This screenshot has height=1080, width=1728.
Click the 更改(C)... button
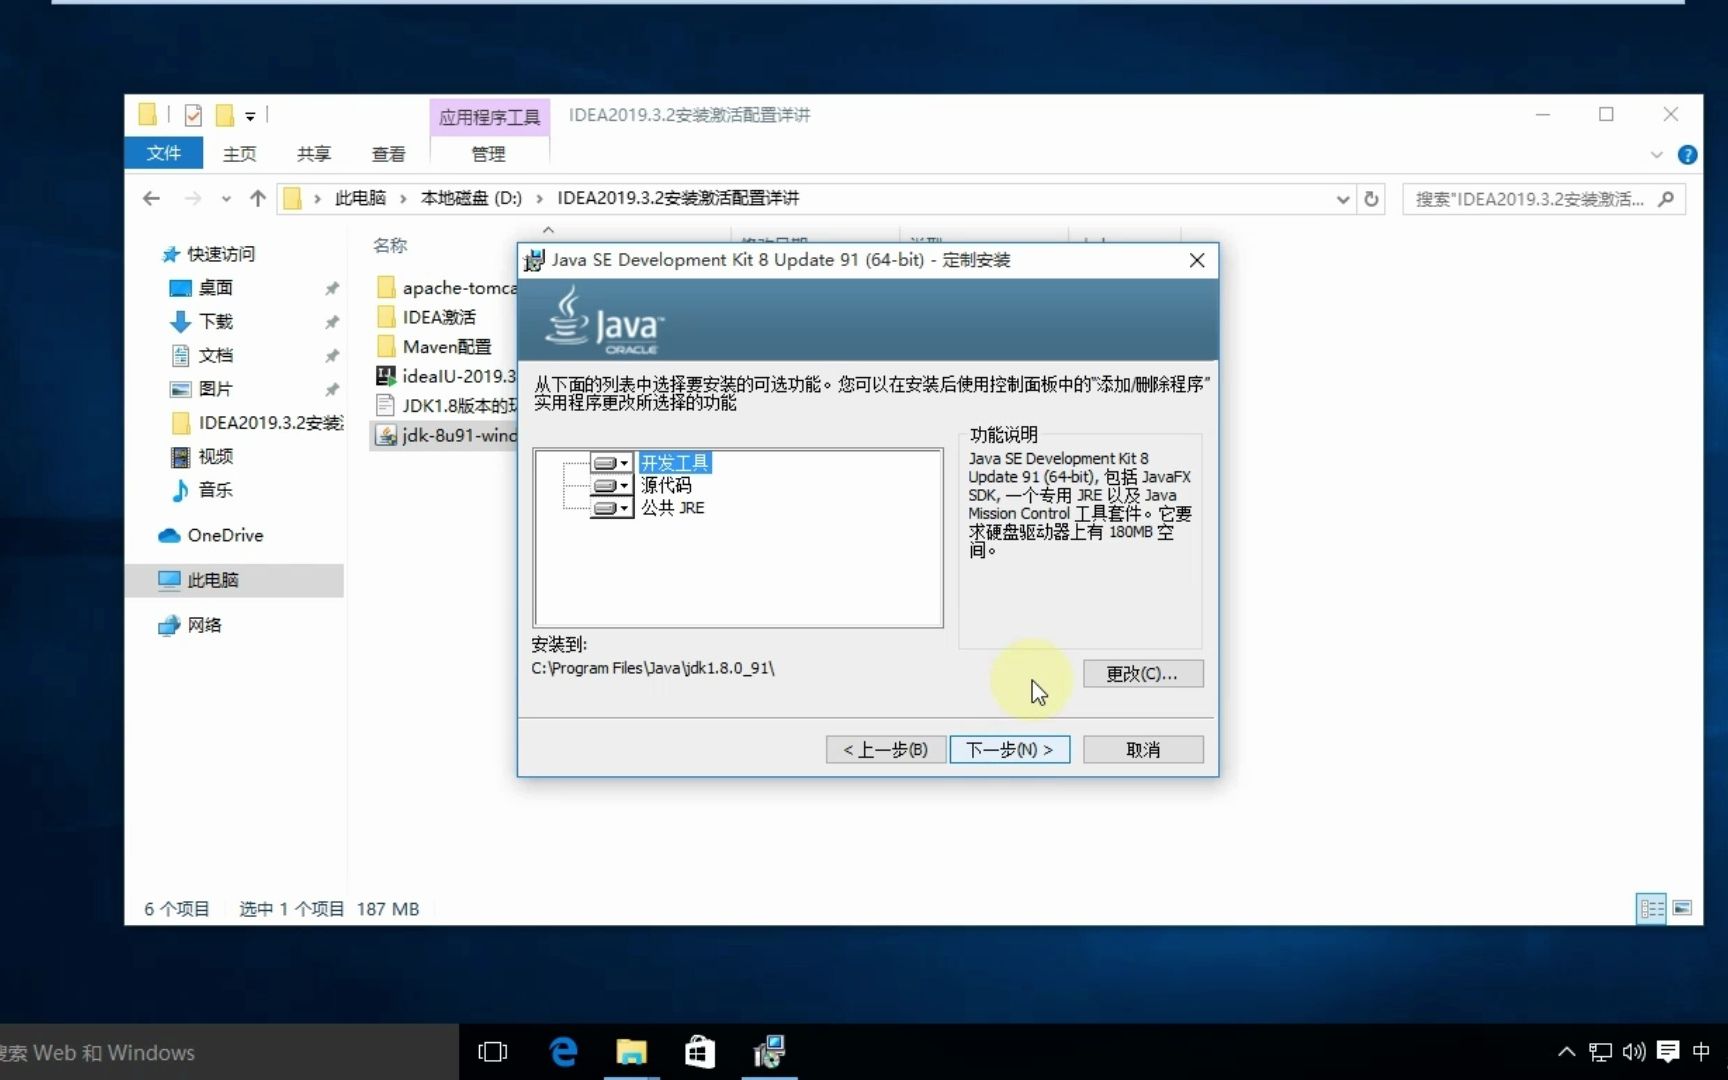tap(1142, 674)
